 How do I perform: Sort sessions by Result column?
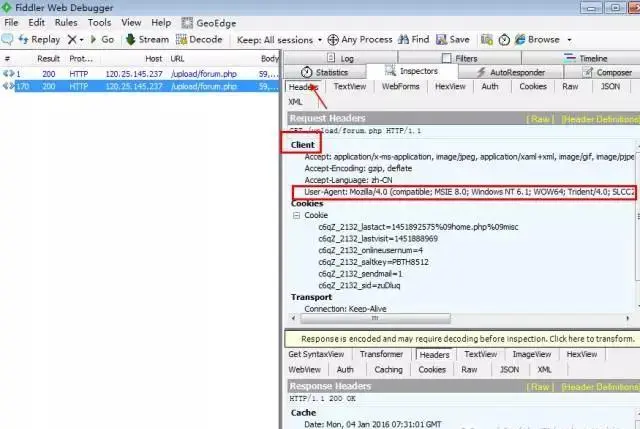48,59
